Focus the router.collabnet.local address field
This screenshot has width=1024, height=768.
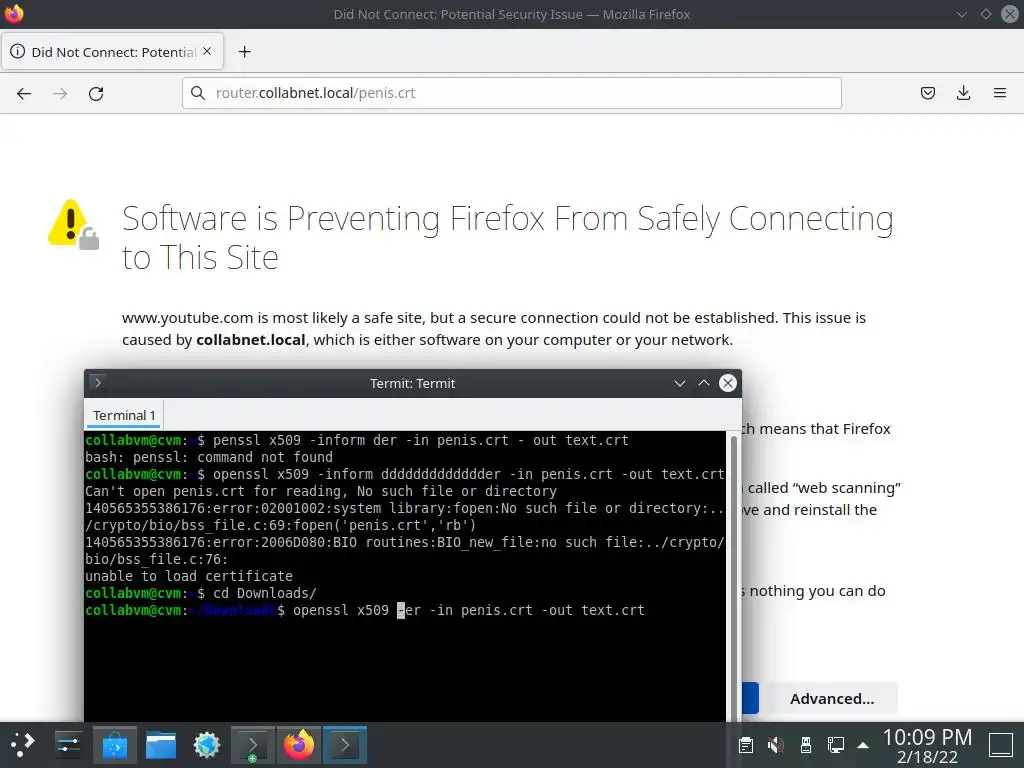(511, 93)
